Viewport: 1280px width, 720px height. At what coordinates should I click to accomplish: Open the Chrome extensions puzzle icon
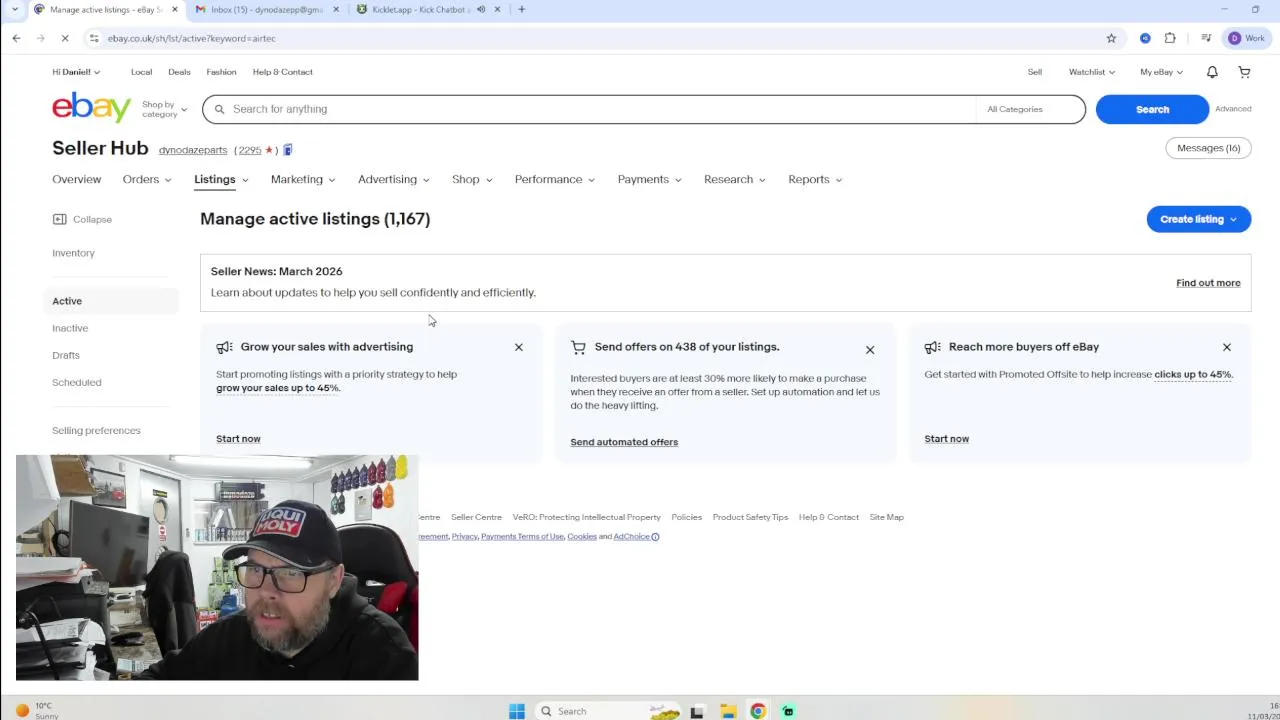point(1170,38)
